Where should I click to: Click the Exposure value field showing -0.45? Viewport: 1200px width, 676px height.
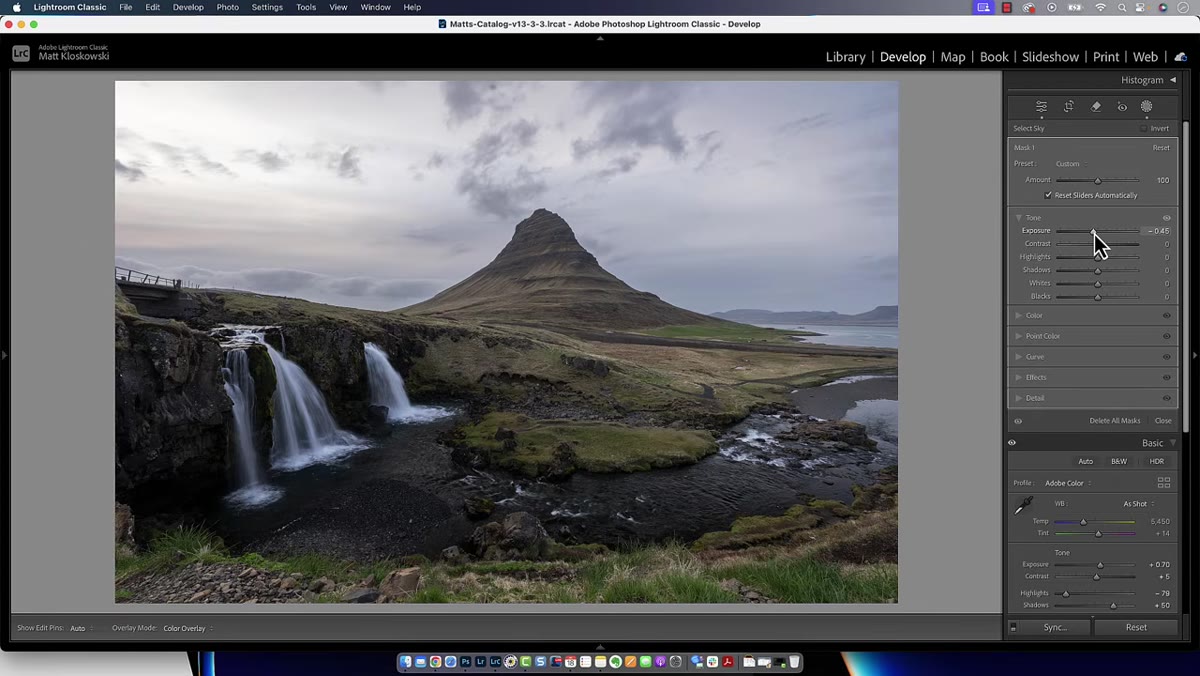coord(1159,231)
